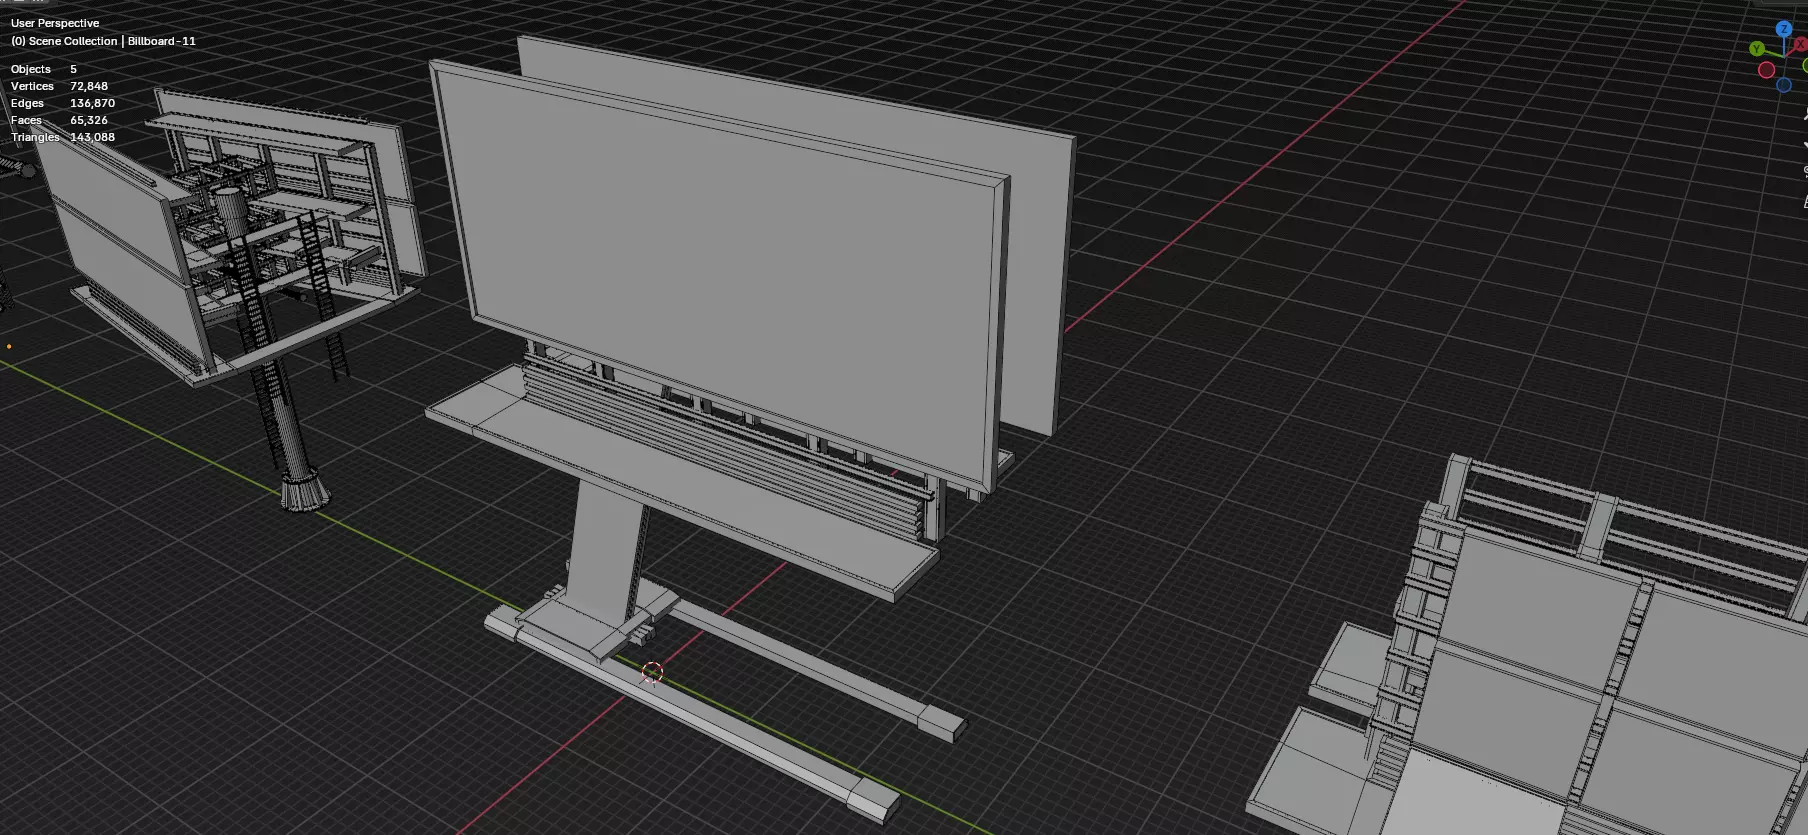Click the negative X red circle gizmo
The height and width of the screenshot is (835, 1808).
click(1767, 70)
